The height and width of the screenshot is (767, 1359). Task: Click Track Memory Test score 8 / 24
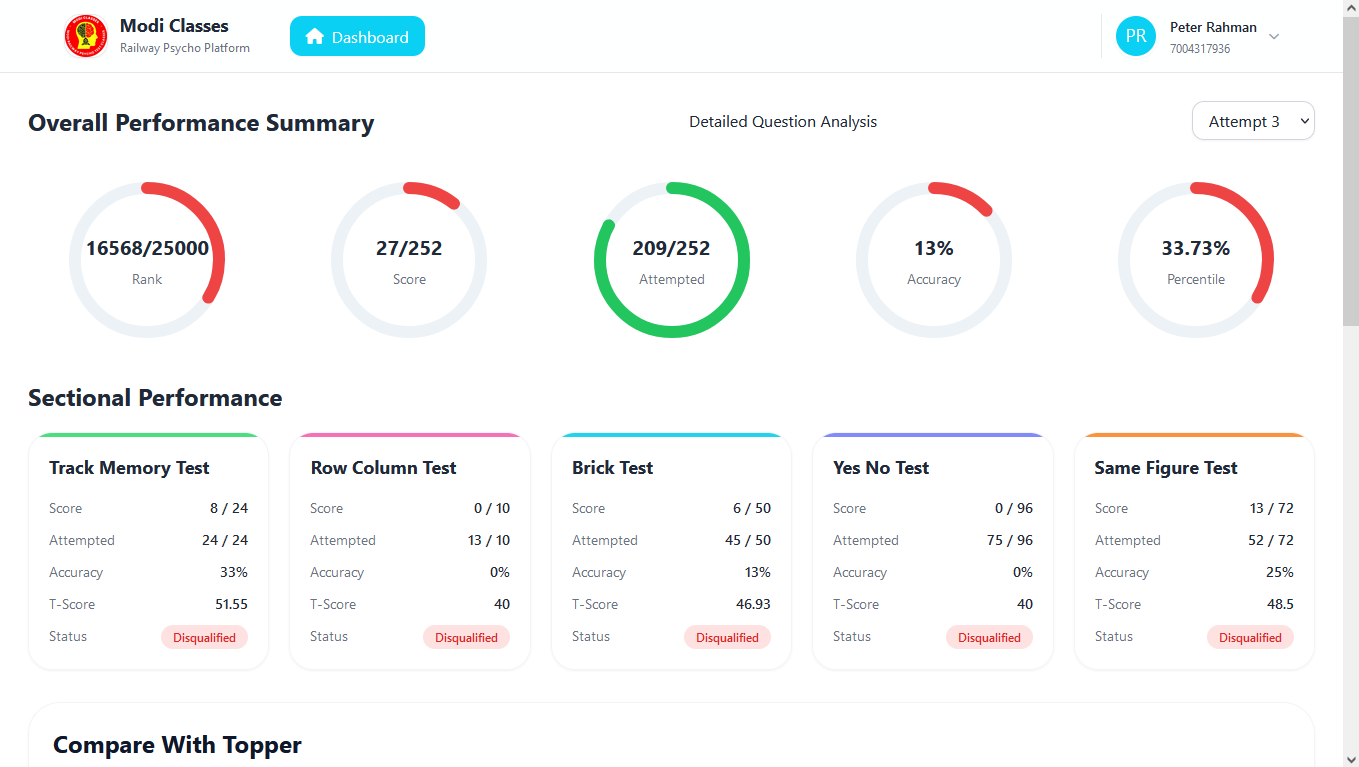click(x=229, y=508)
